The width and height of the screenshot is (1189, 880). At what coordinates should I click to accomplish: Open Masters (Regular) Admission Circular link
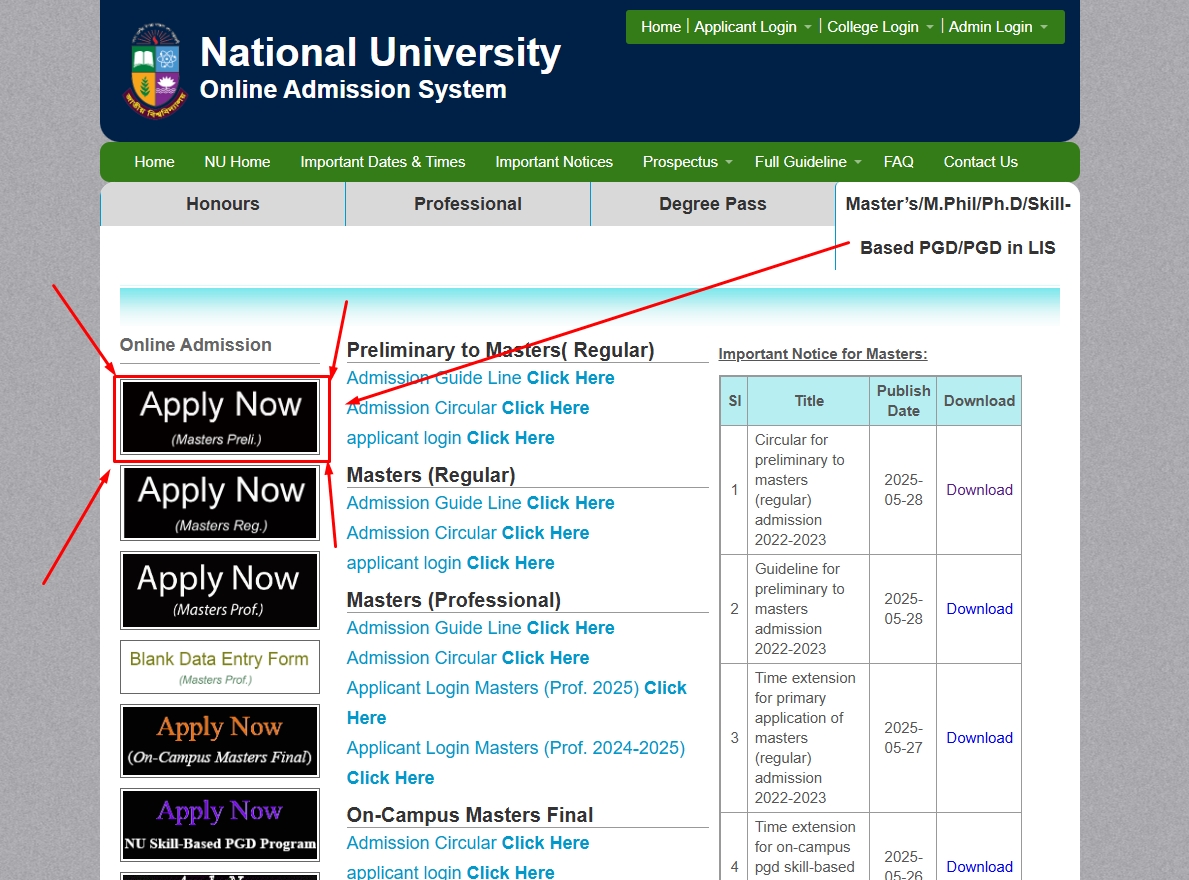coord(467,533)
